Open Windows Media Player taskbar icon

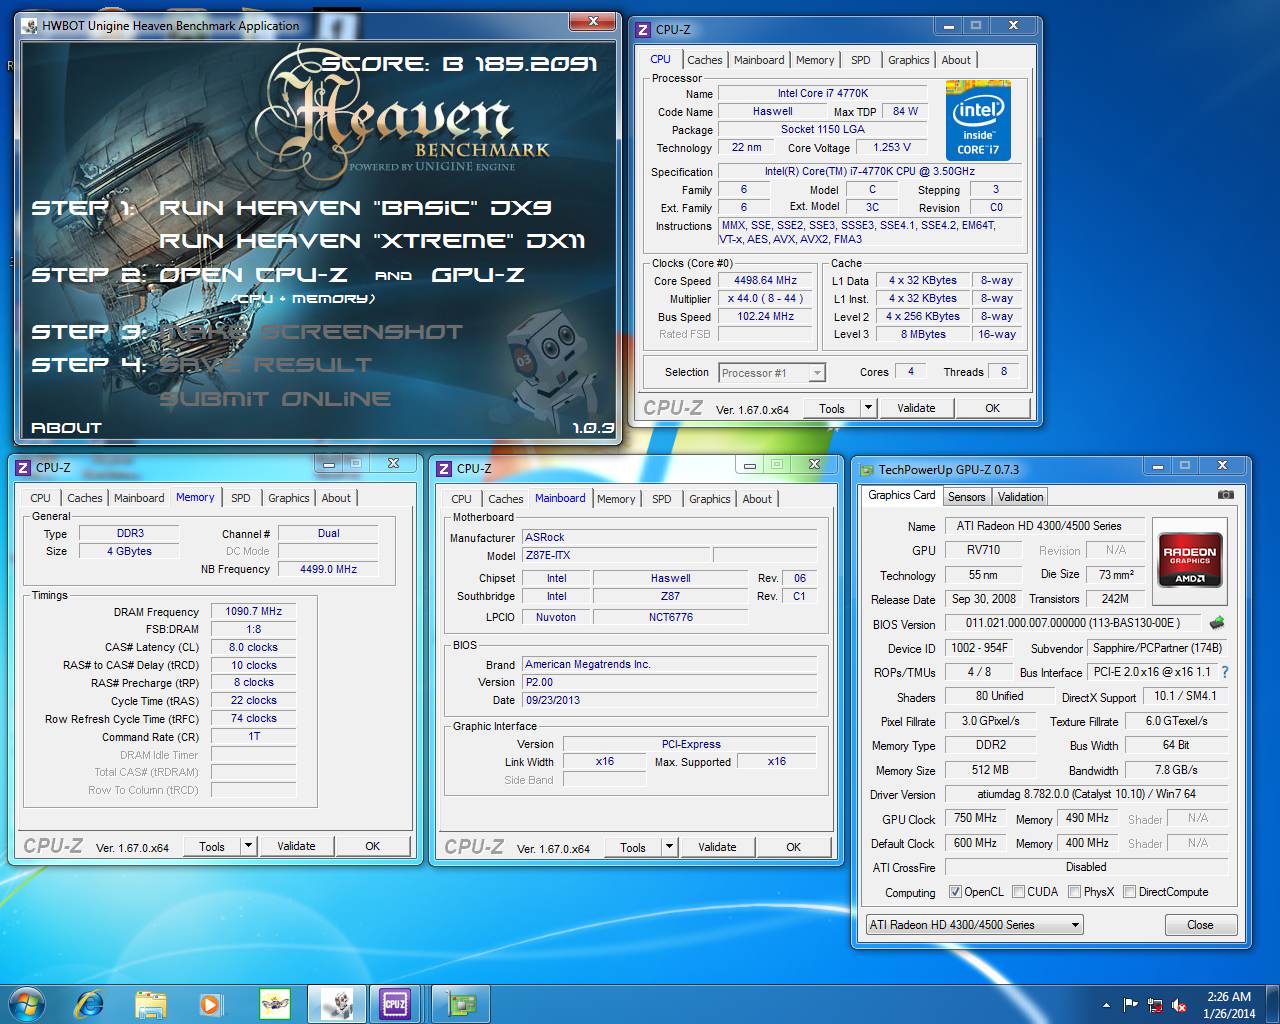(210, 1004)
